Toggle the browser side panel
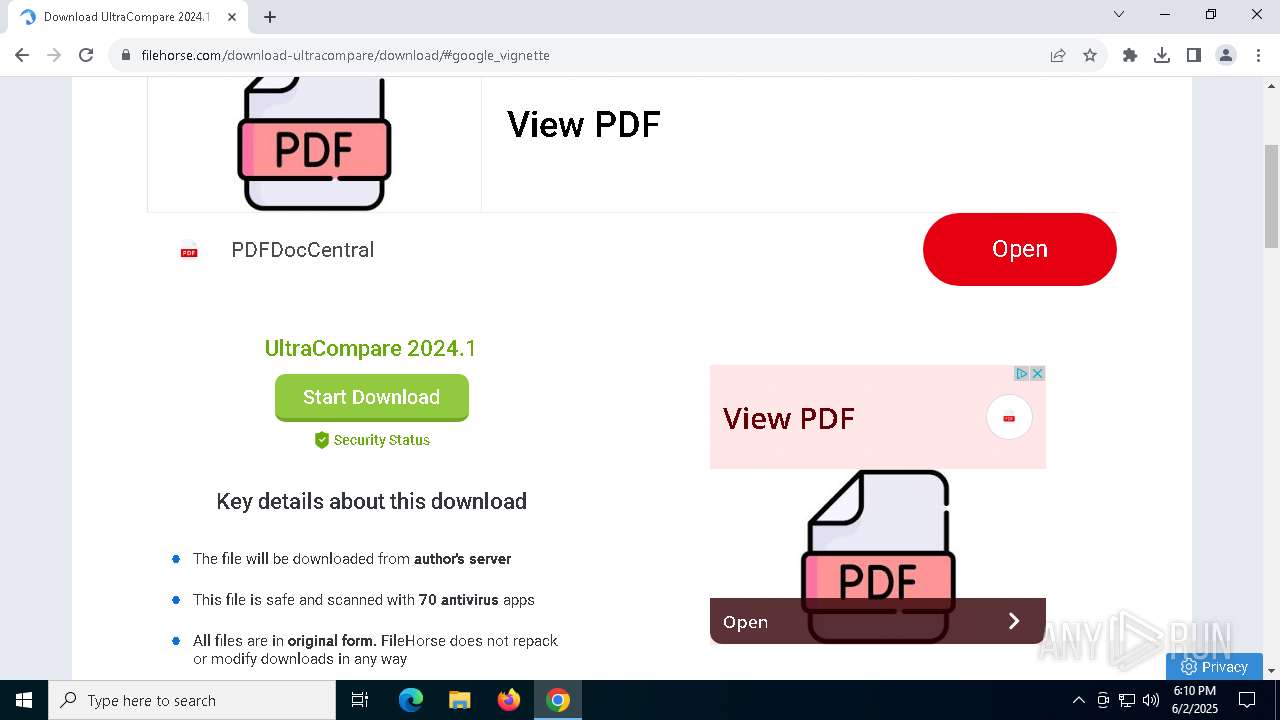 point(1194,55)
